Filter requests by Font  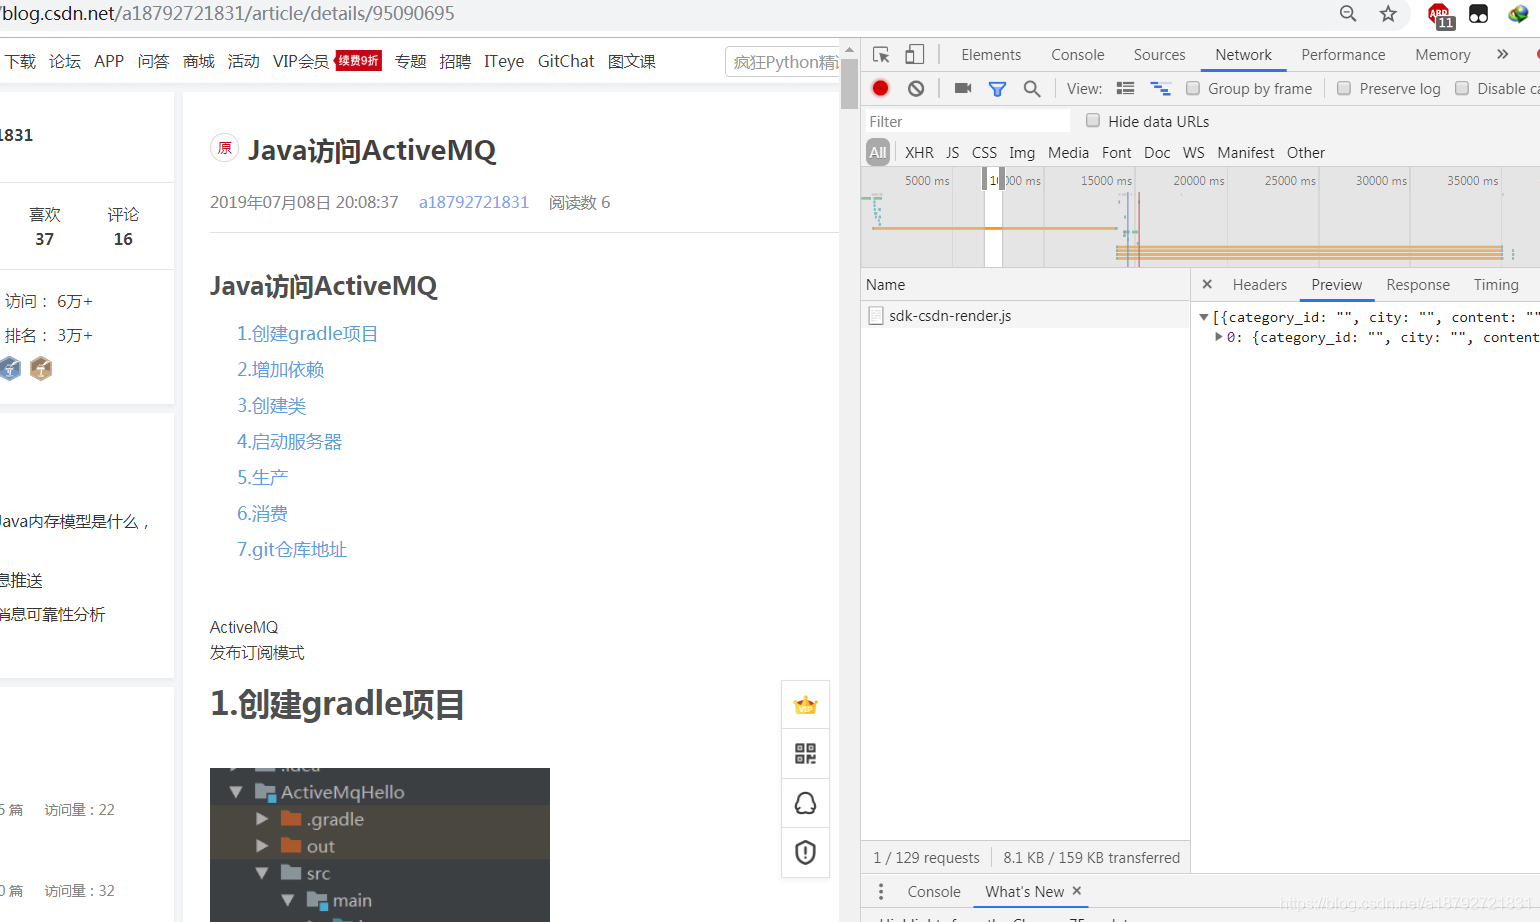click(x=1117, y=153)
